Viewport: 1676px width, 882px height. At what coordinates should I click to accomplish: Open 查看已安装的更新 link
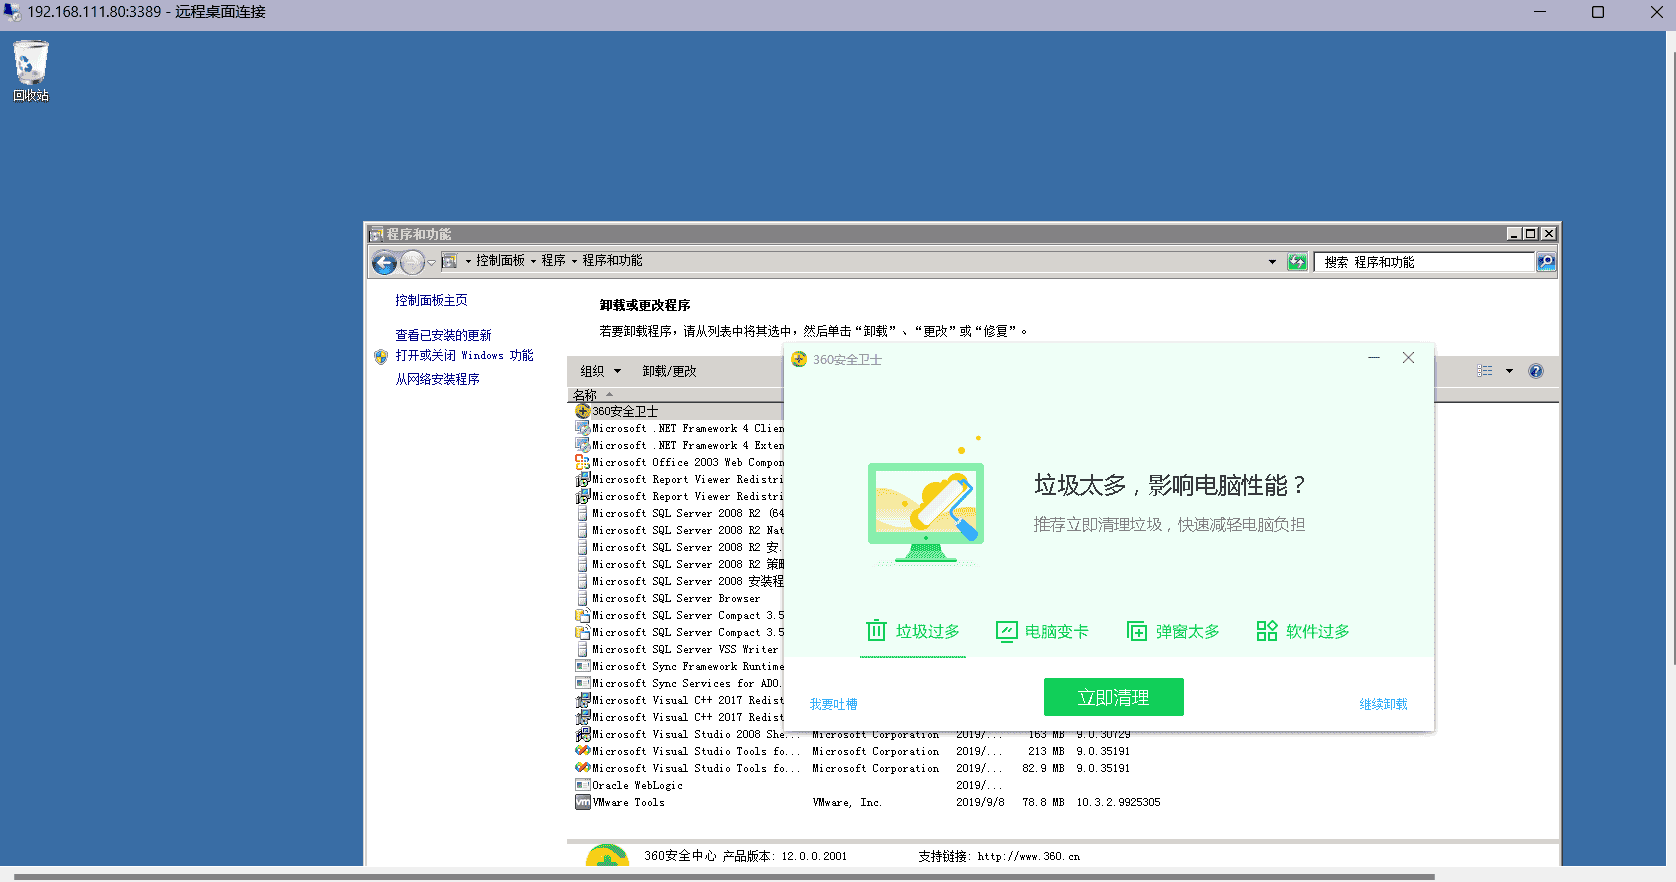click(443, 335)
